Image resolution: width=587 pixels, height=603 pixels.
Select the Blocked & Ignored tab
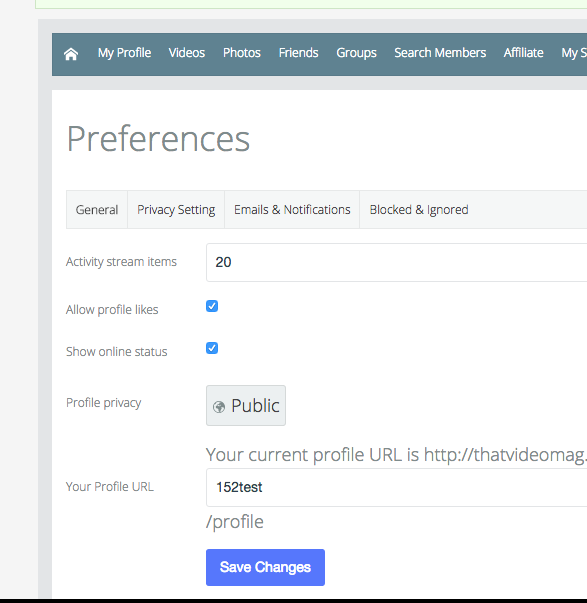pyautogui.click(x=419, y=210)
